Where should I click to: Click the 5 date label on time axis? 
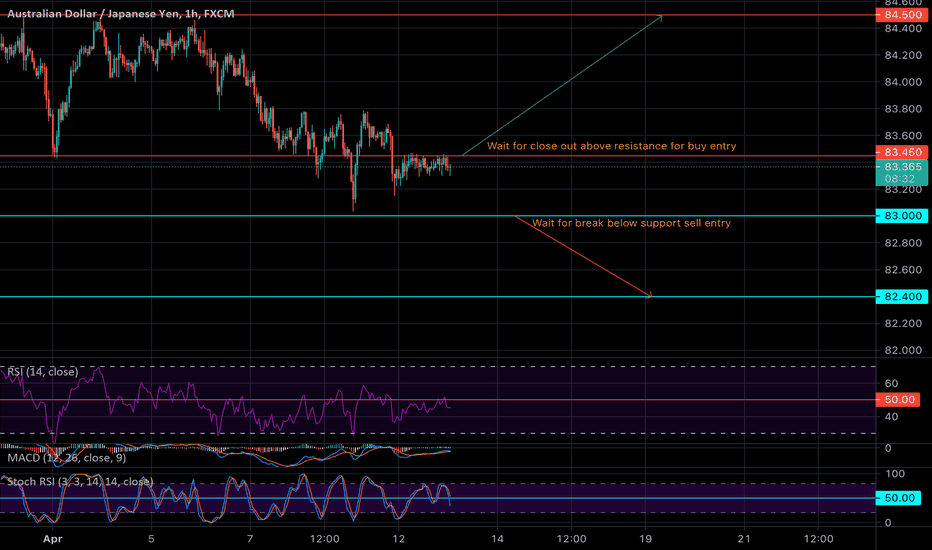pyautogui.click(x=151, y=539)
